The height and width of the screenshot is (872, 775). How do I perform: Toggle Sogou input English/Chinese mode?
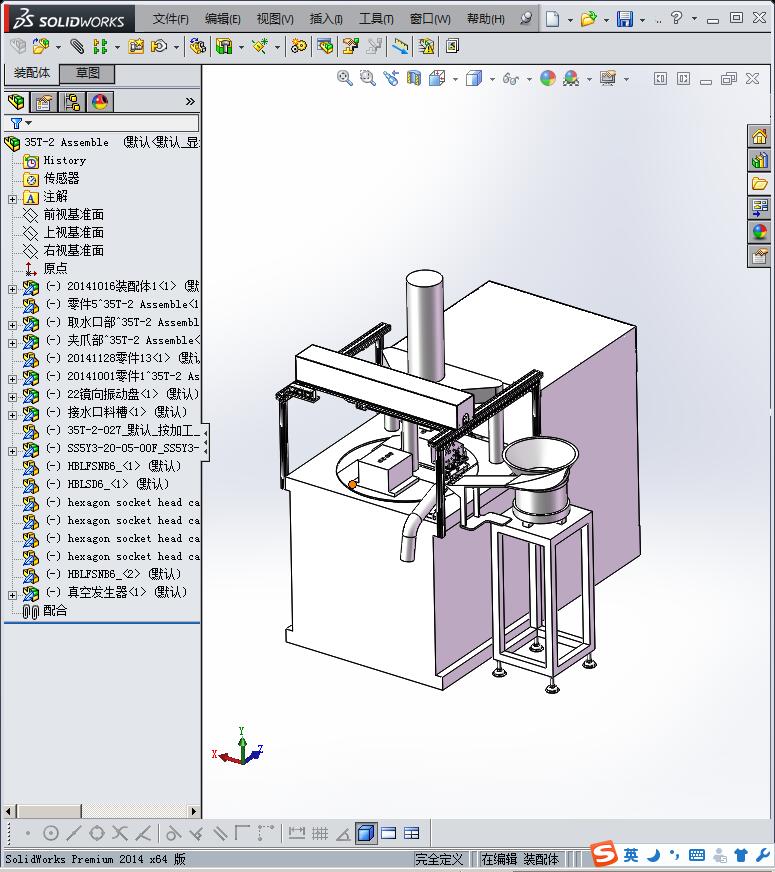630,855
